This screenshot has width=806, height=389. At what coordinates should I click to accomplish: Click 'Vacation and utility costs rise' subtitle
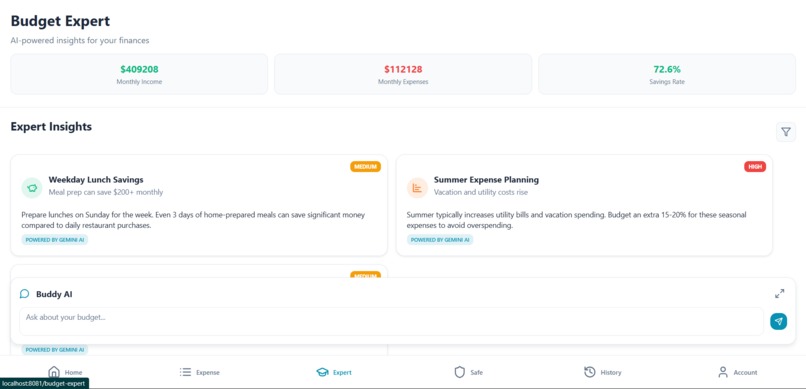click(x=481, y=192)
